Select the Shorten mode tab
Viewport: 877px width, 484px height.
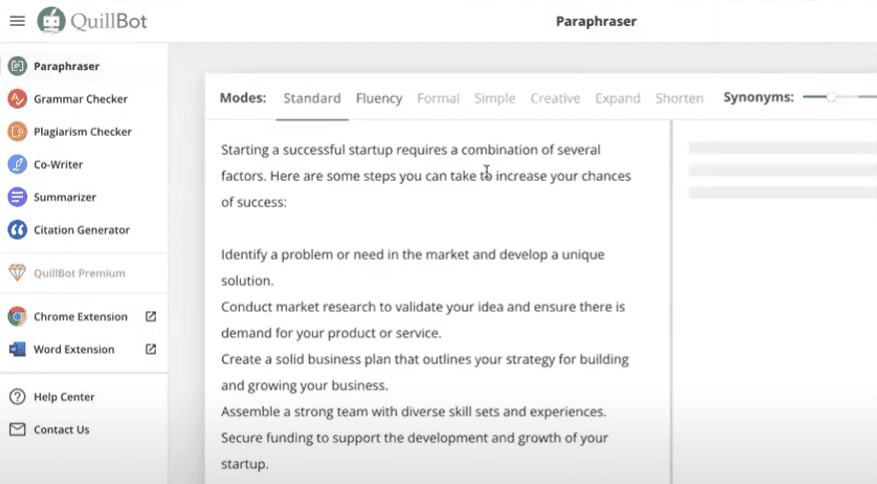pyautogui.click(x=680, y=98)
